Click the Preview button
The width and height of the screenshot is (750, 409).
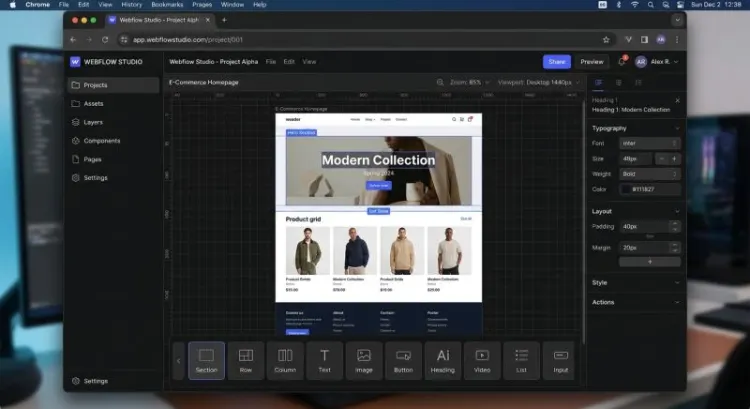[x=592, y=62]
